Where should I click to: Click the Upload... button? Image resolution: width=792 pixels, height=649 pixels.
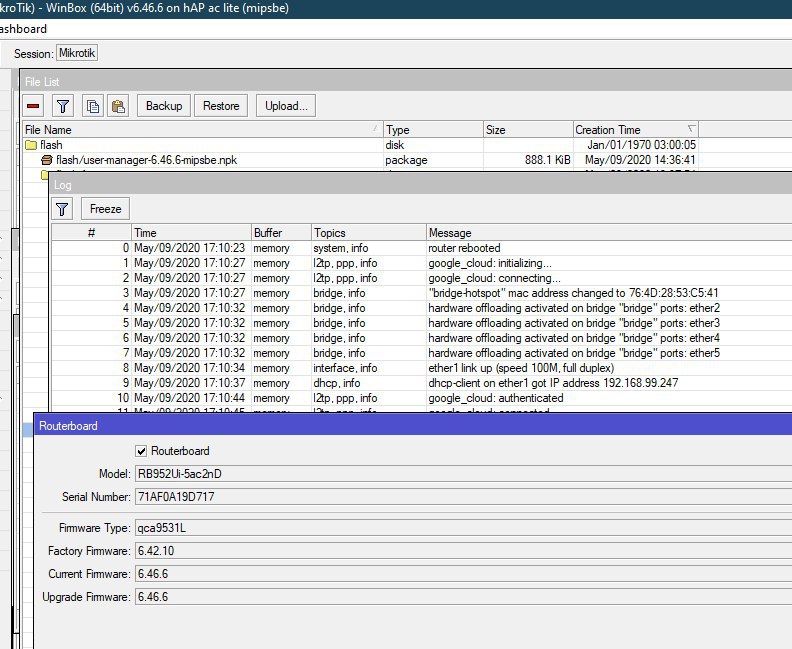[x=286, y=106]
